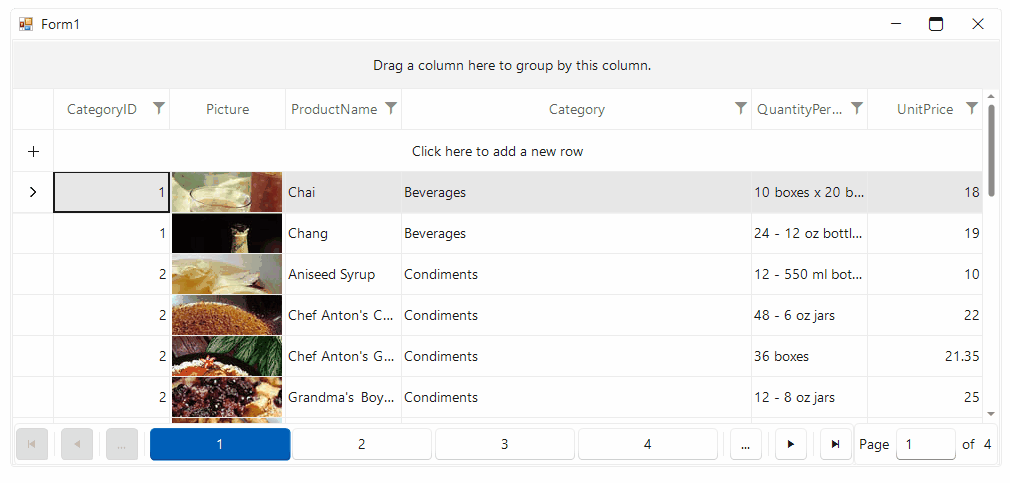Open the Category column filter icon
1010x483 pixels.
tap(741, 108)
